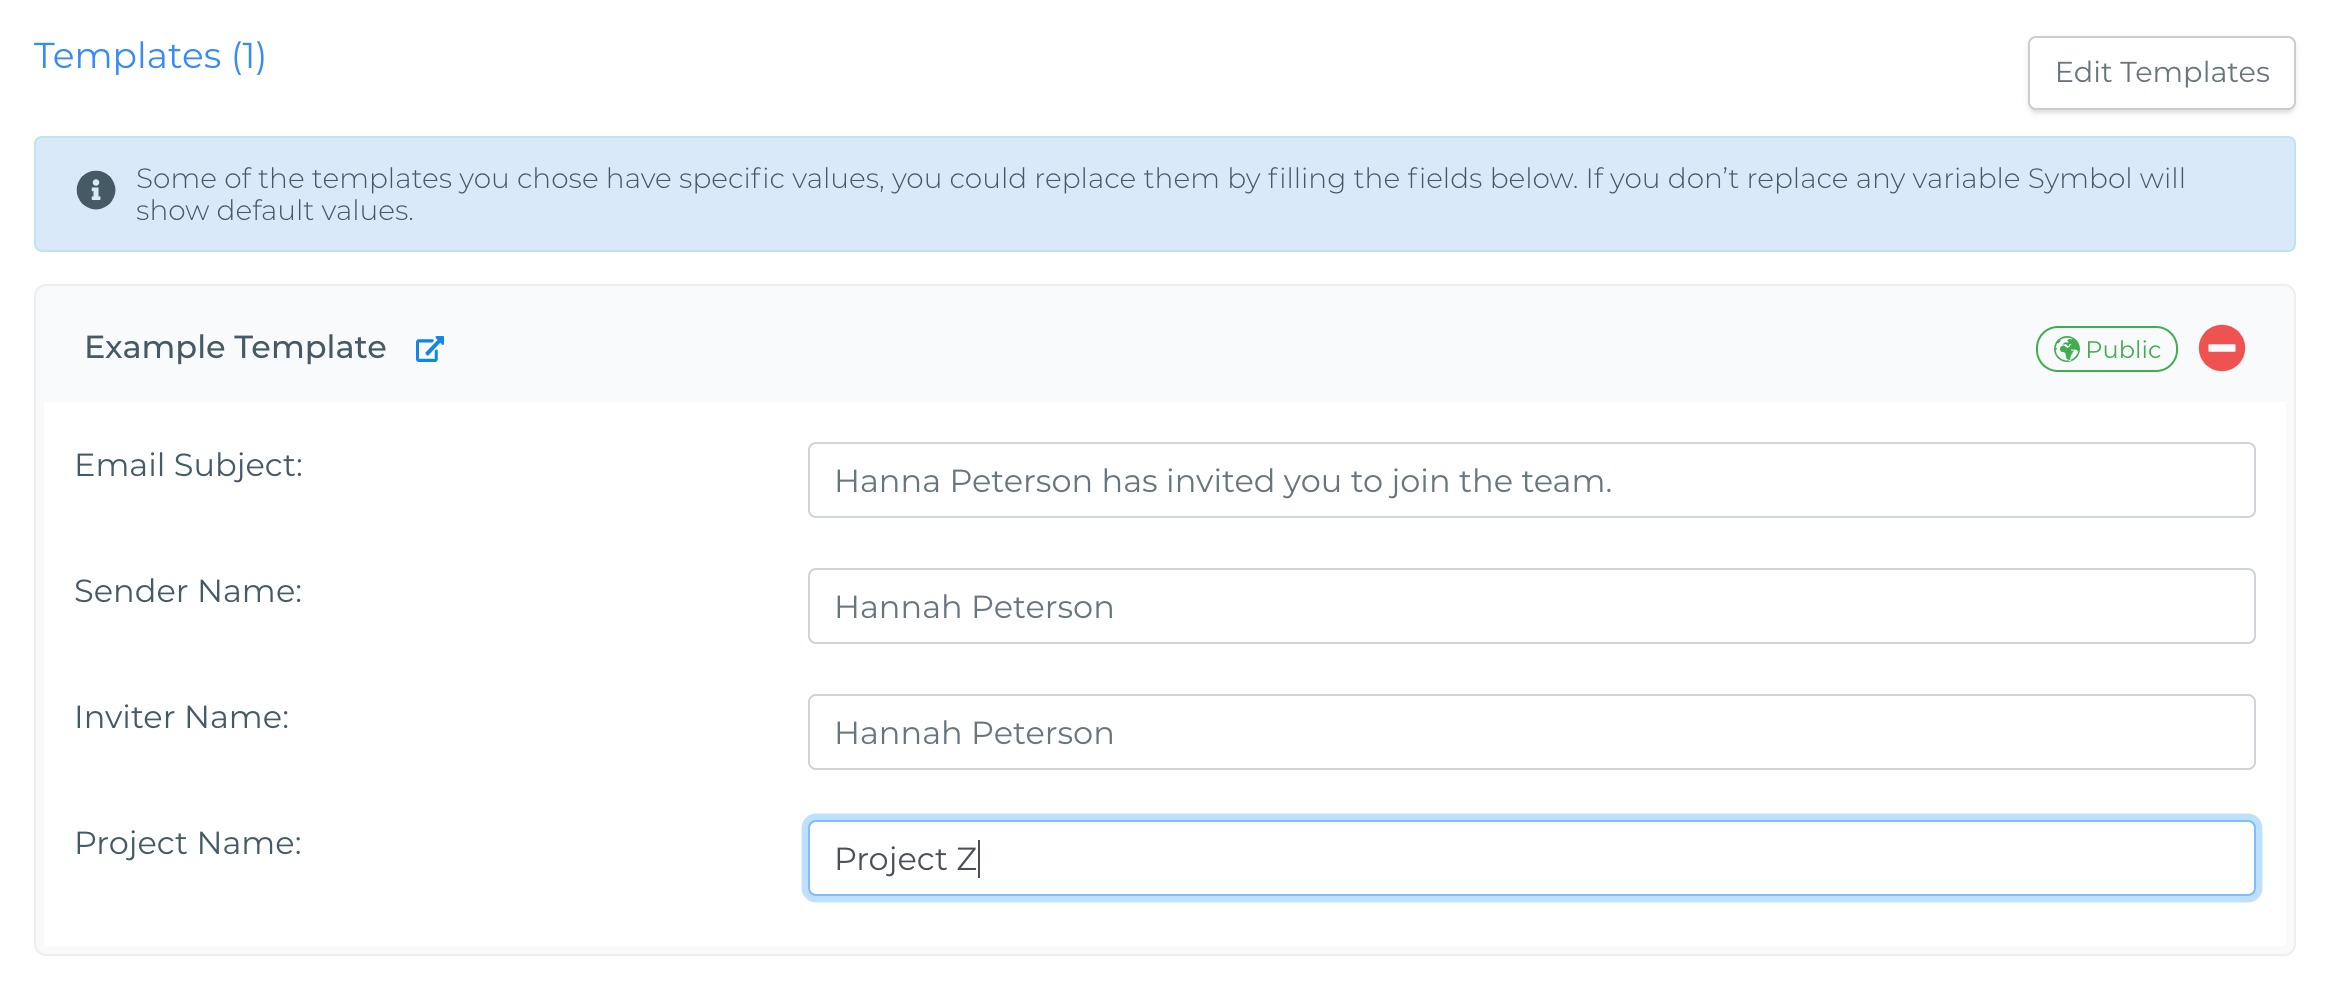Click the Edit Templates button
Screen dimensions: 2336x998
click(2161, 73)
